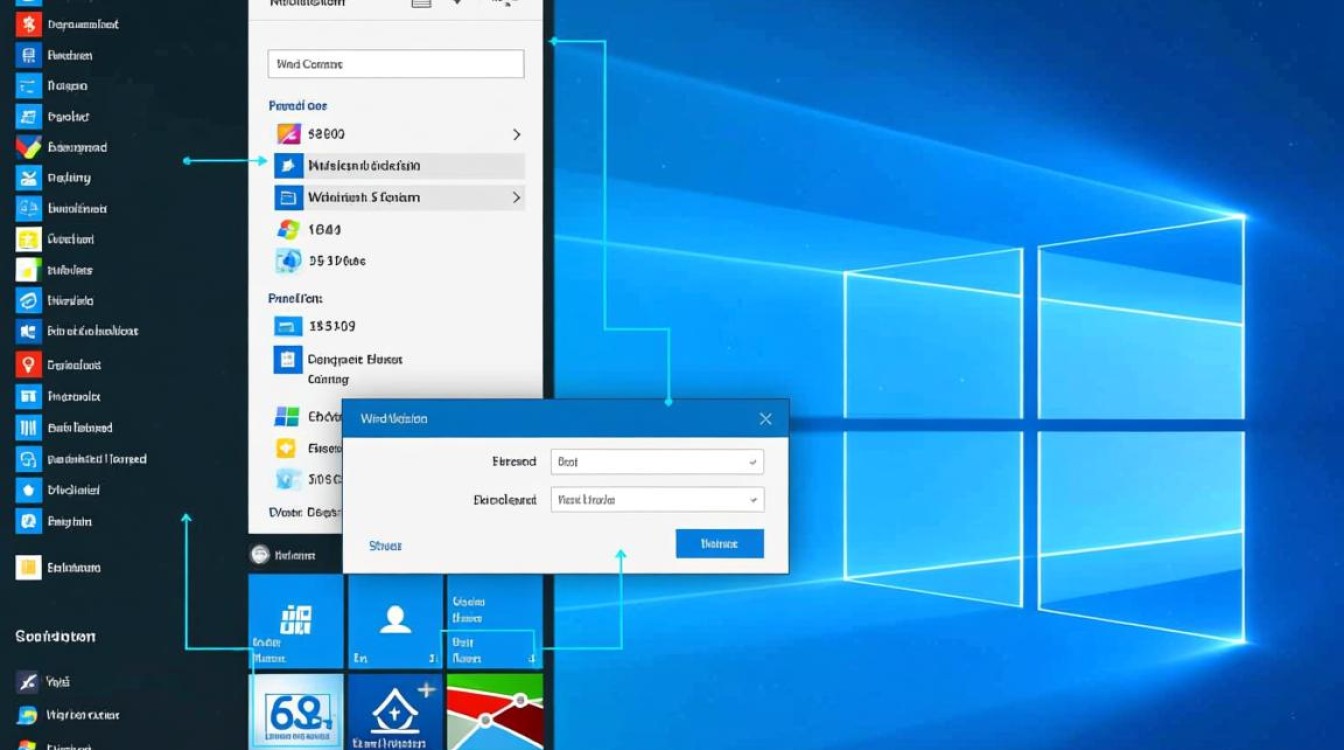
Task: Select the yellow folder item in left list
Action: point(28,568)
